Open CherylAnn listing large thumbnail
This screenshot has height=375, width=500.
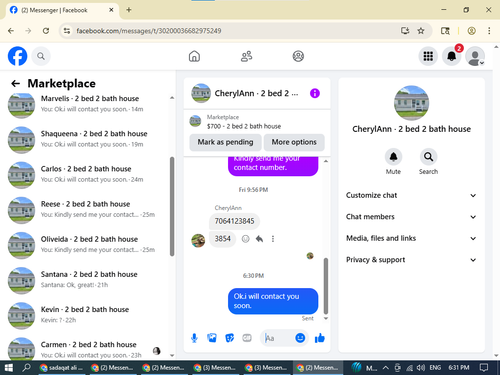coord(411,103)
